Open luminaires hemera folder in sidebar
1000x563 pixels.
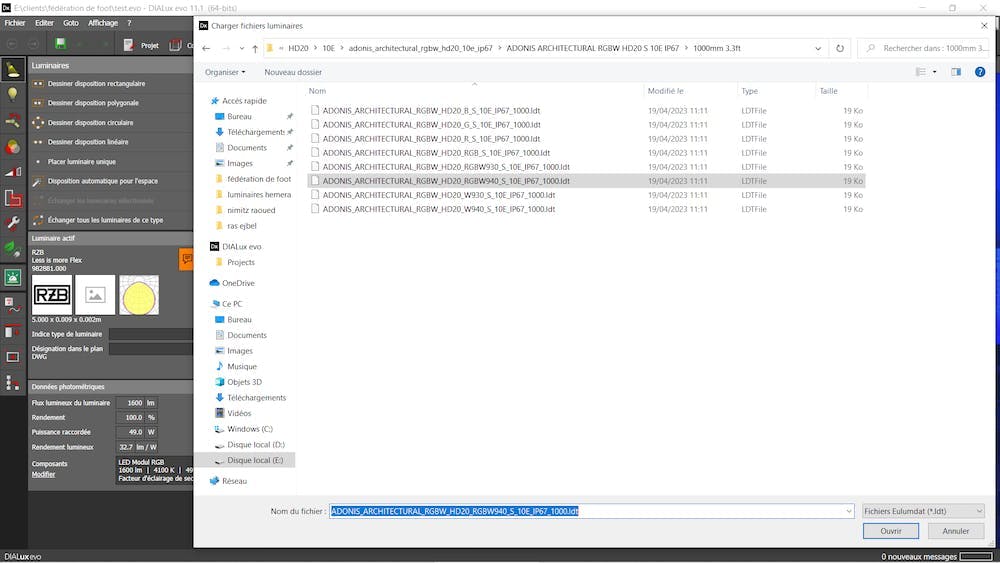(253, 194)
